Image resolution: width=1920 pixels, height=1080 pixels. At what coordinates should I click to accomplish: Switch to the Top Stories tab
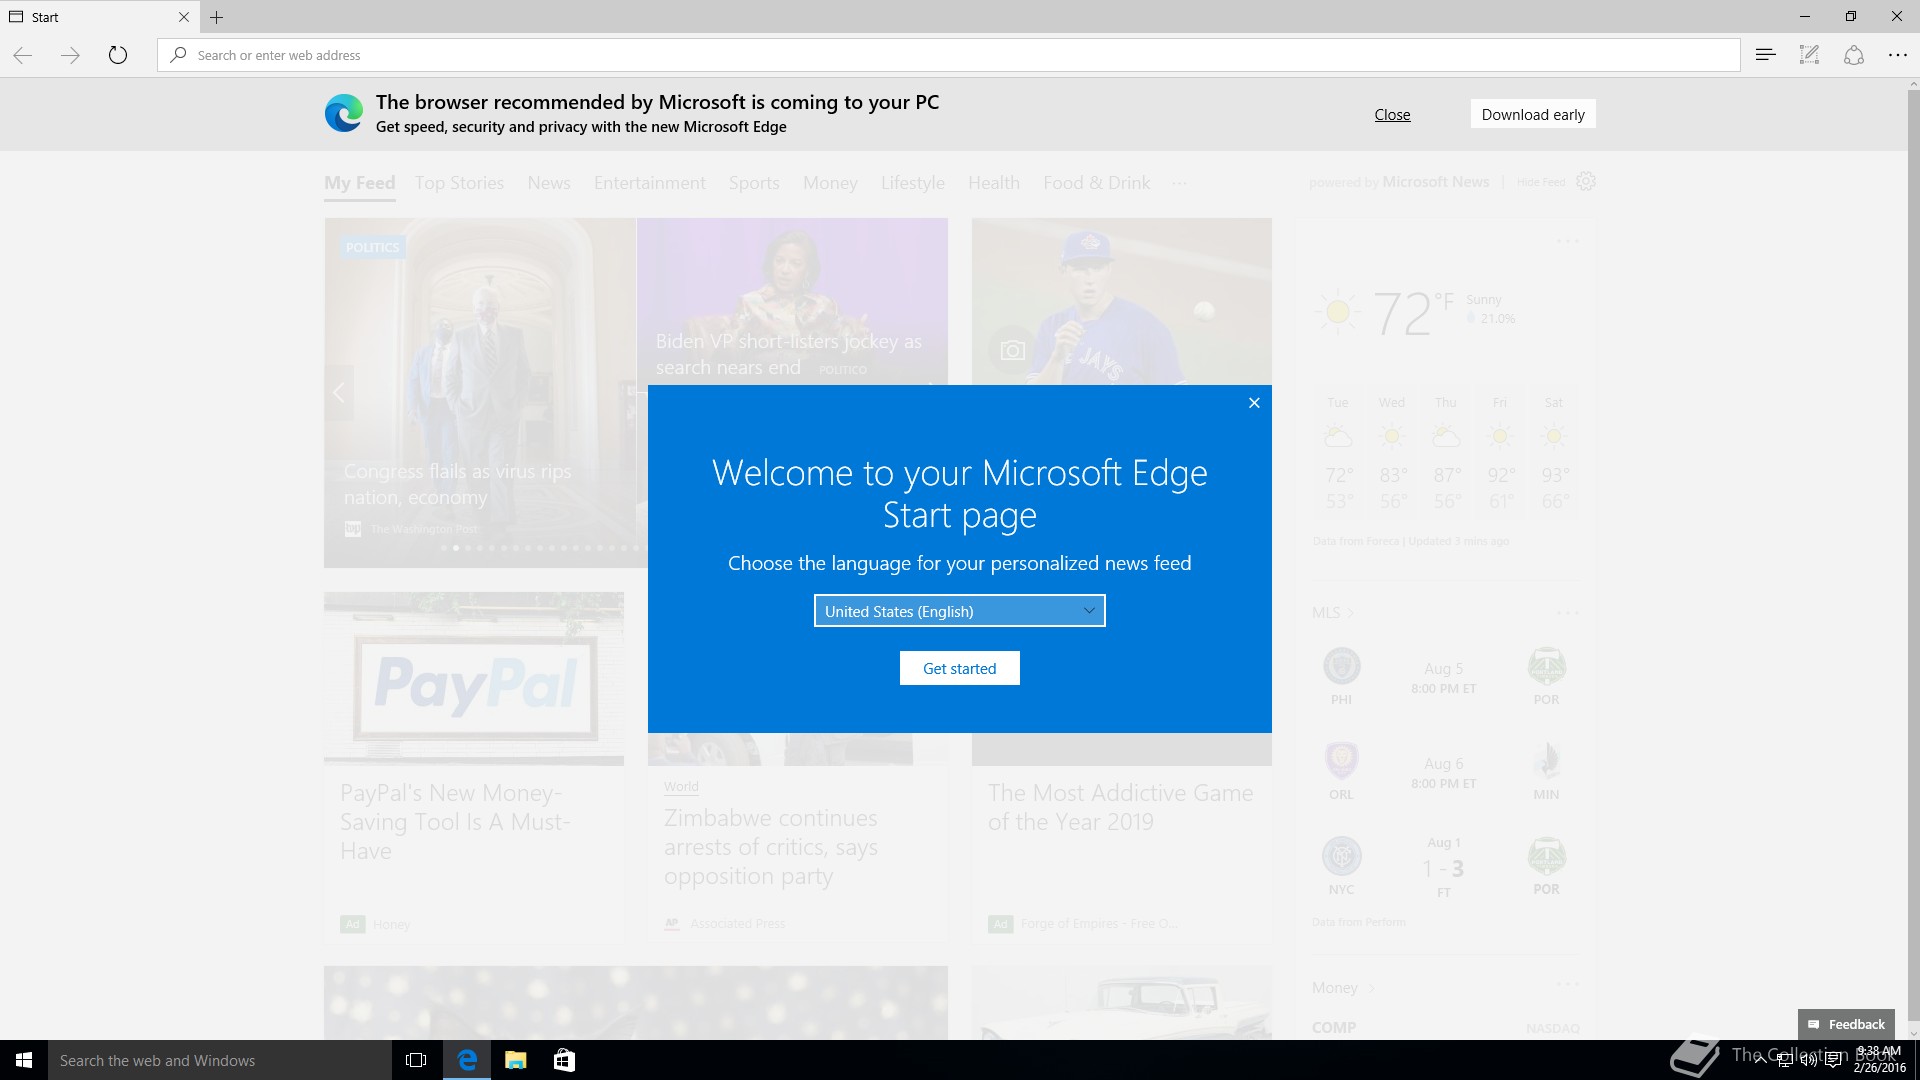(x=459, y=183)
